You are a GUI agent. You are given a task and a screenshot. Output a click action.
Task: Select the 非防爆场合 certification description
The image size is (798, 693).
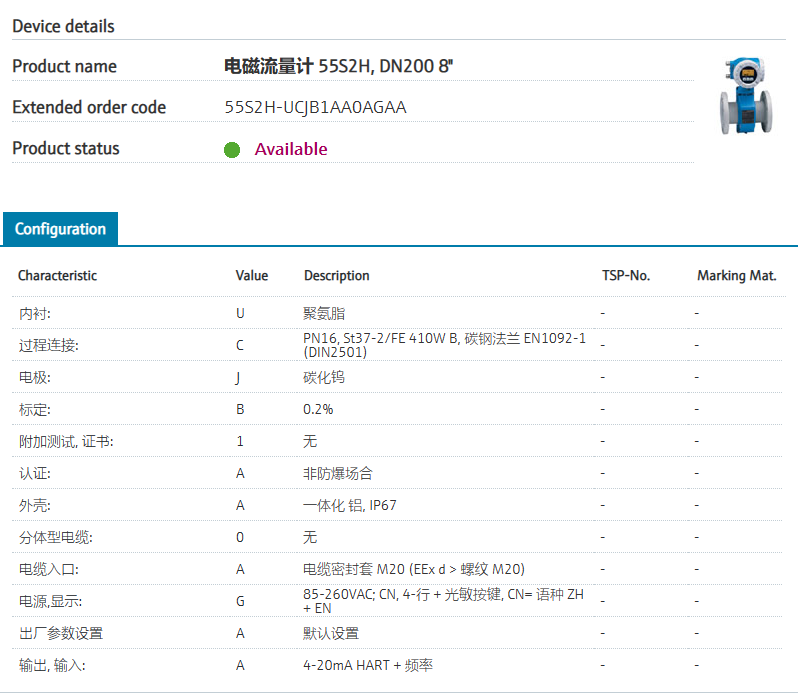[x=337, y=473]
